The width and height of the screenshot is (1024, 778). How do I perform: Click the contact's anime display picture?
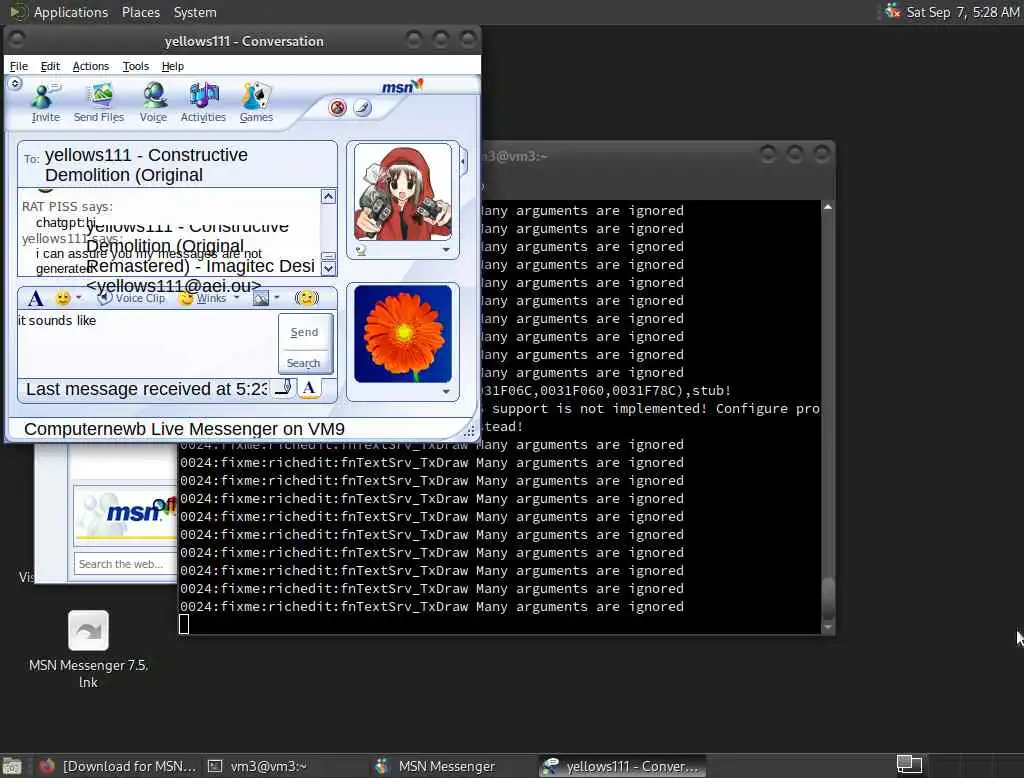pyautogui.click(x=403, y=193)
